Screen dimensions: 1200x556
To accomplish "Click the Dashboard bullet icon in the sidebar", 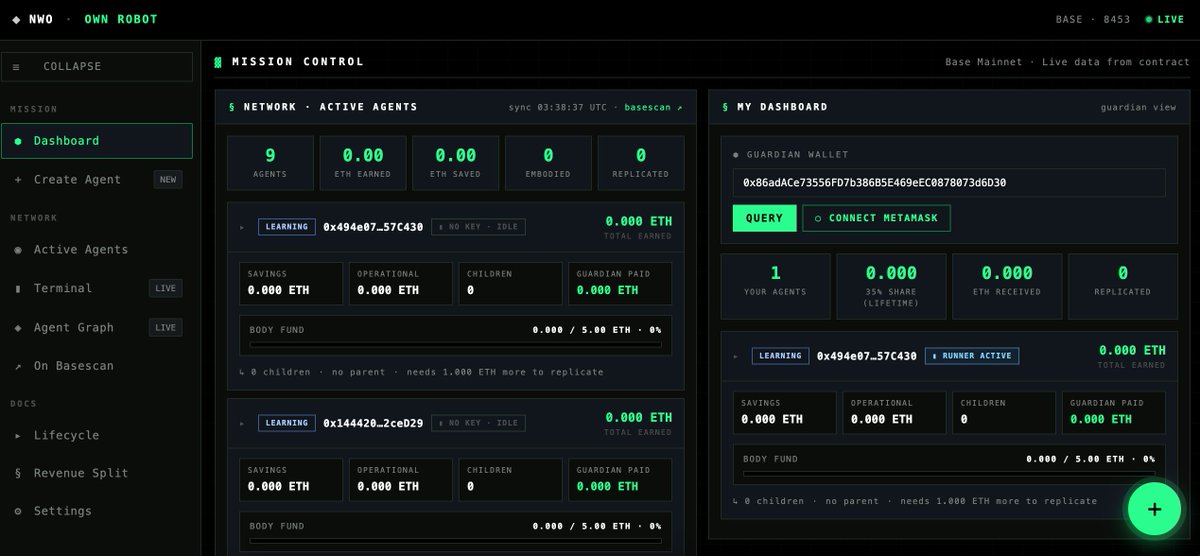I will click(x=17, y=141).
